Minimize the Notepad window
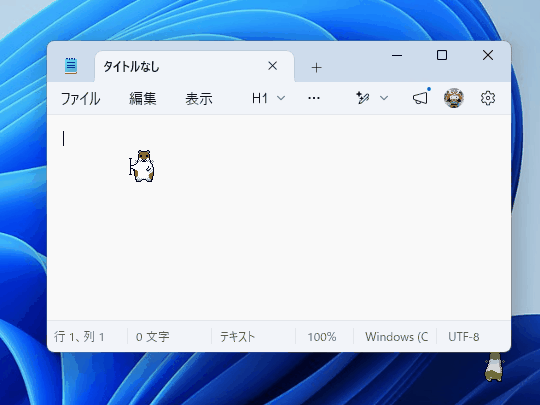Screen dimensions: 540x405 (x=397, y=55)
